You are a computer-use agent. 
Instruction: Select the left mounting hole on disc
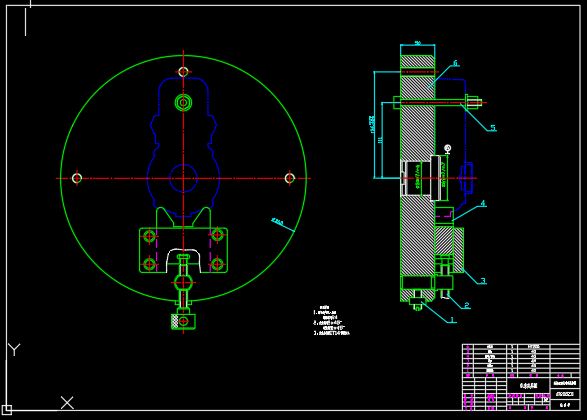coord(77,178)
